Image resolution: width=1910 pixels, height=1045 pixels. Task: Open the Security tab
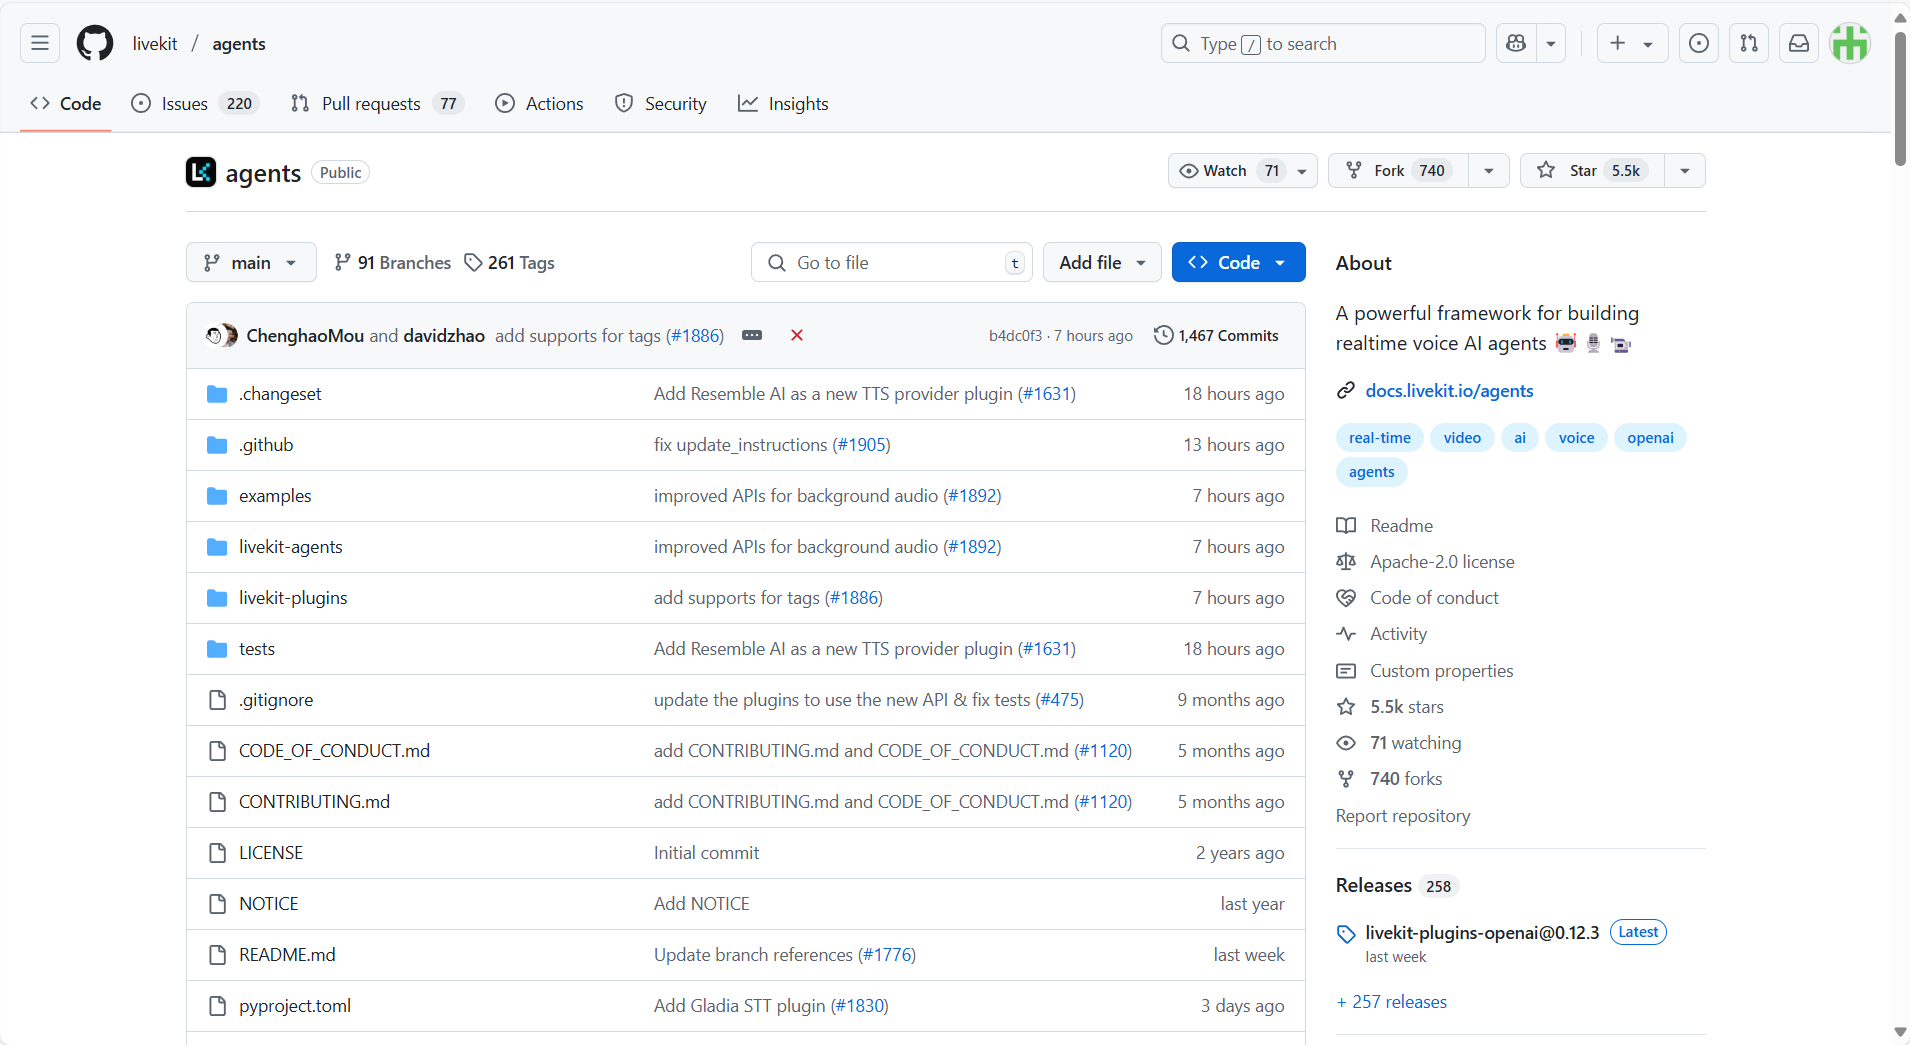[661, 103]
